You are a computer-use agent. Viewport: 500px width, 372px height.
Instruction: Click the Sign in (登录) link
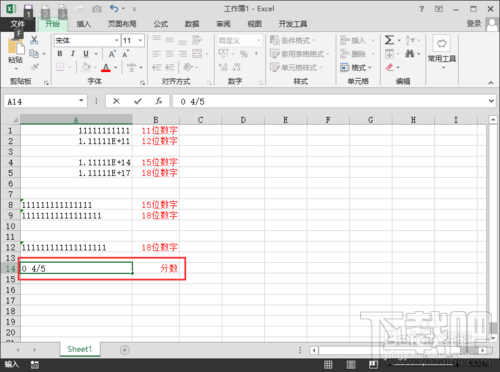(x=473, y=24)
